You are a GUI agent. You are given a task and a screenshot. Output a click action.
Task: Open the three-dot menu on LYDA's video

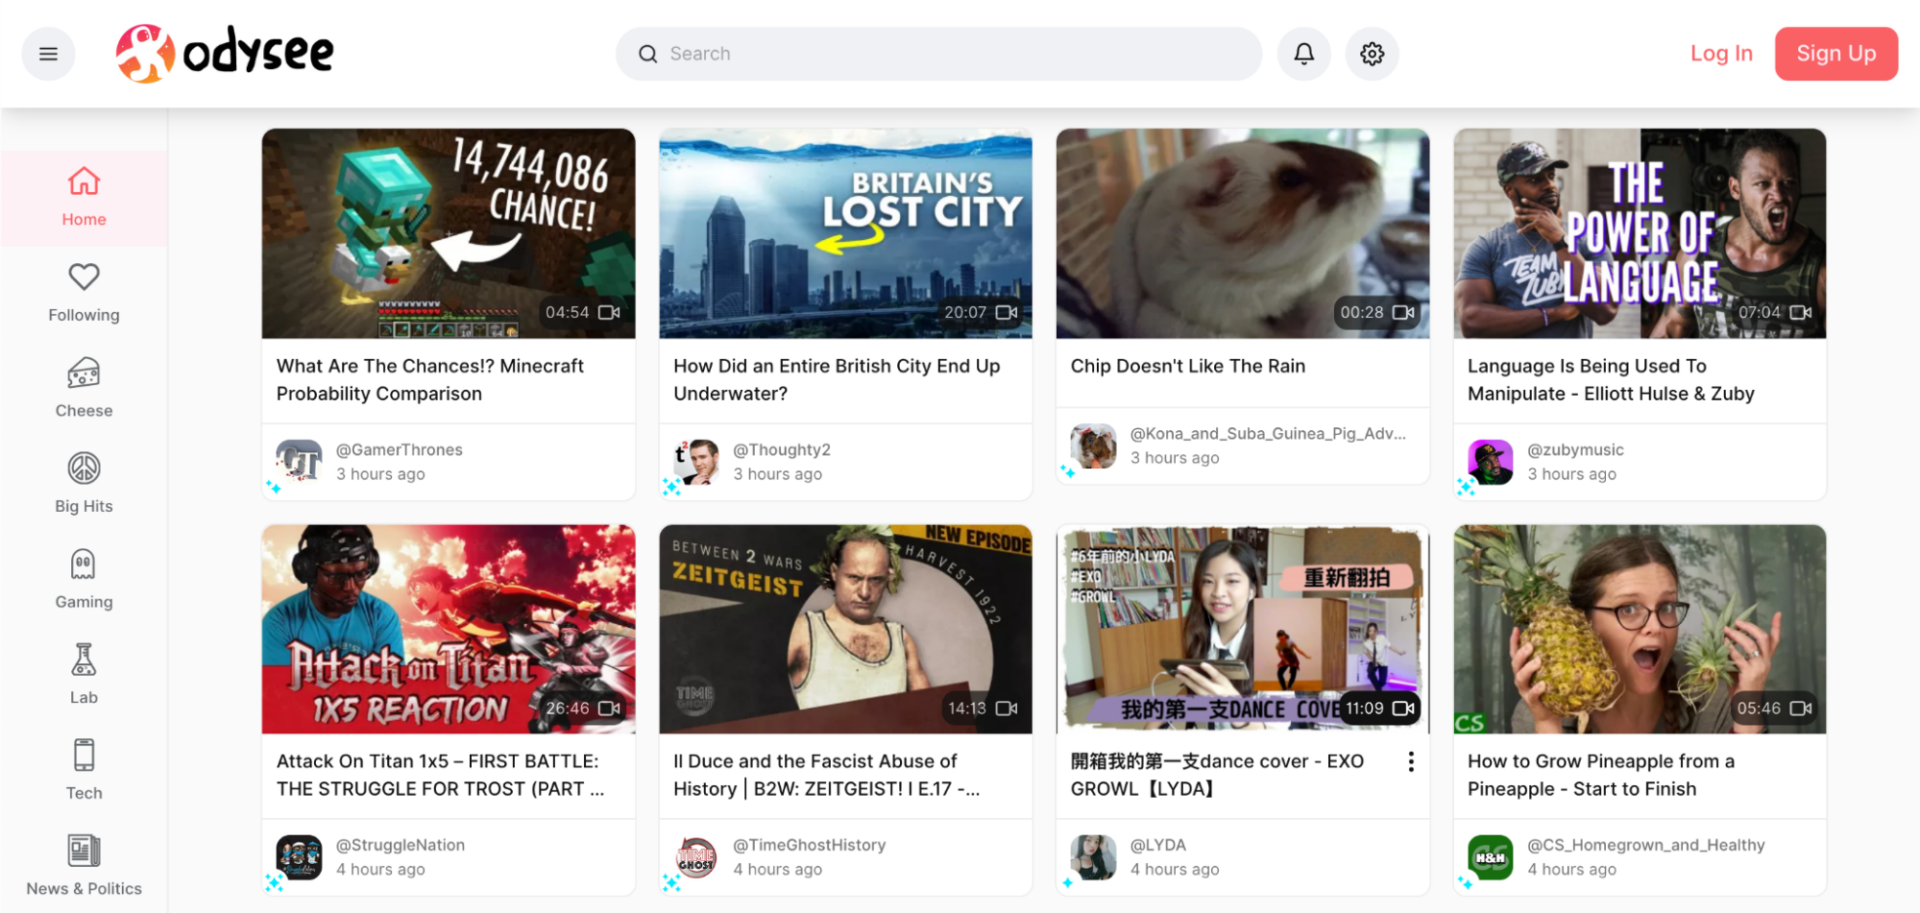pos(1410,761)
